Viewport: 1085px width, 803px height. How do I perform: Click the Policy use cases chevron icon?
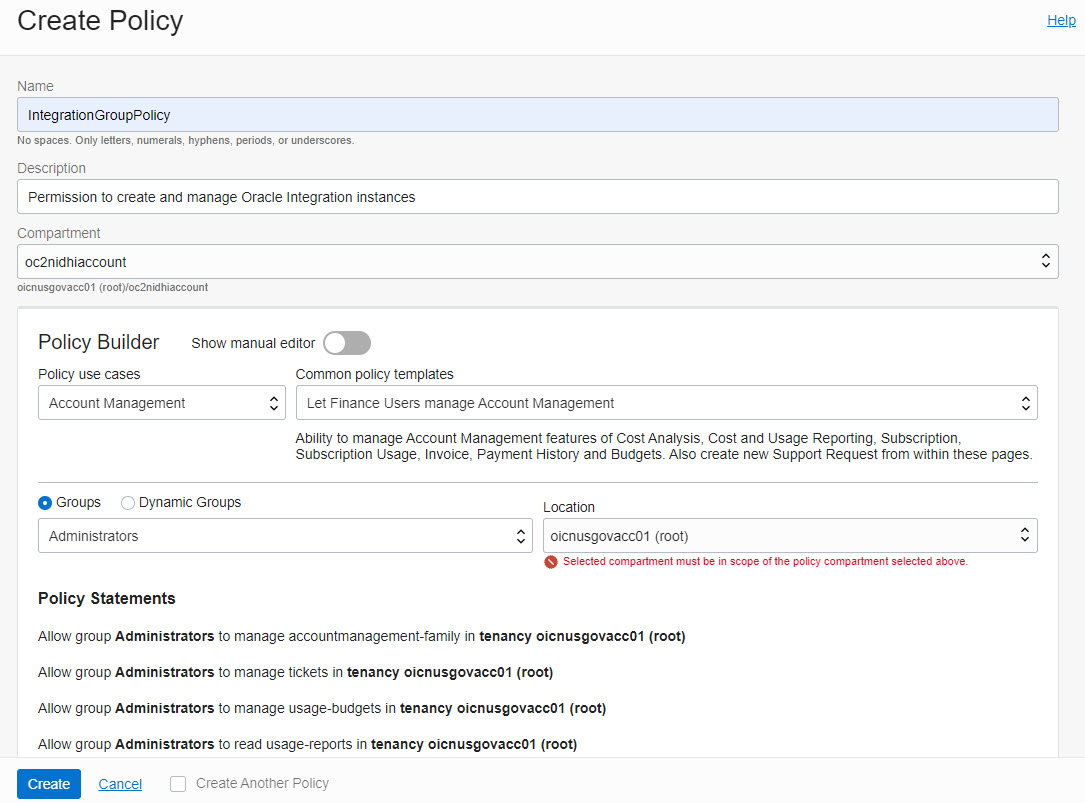pos(273,402)
